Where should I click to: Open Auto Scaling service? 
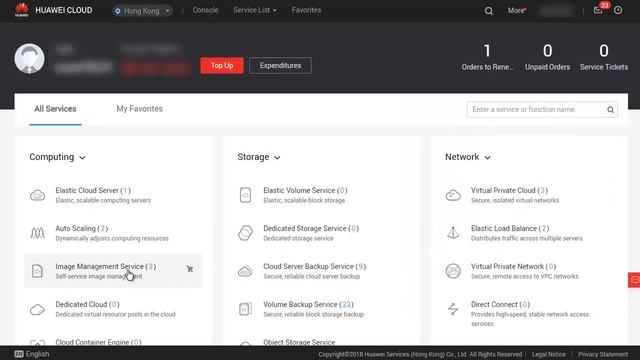coord(82,229)
